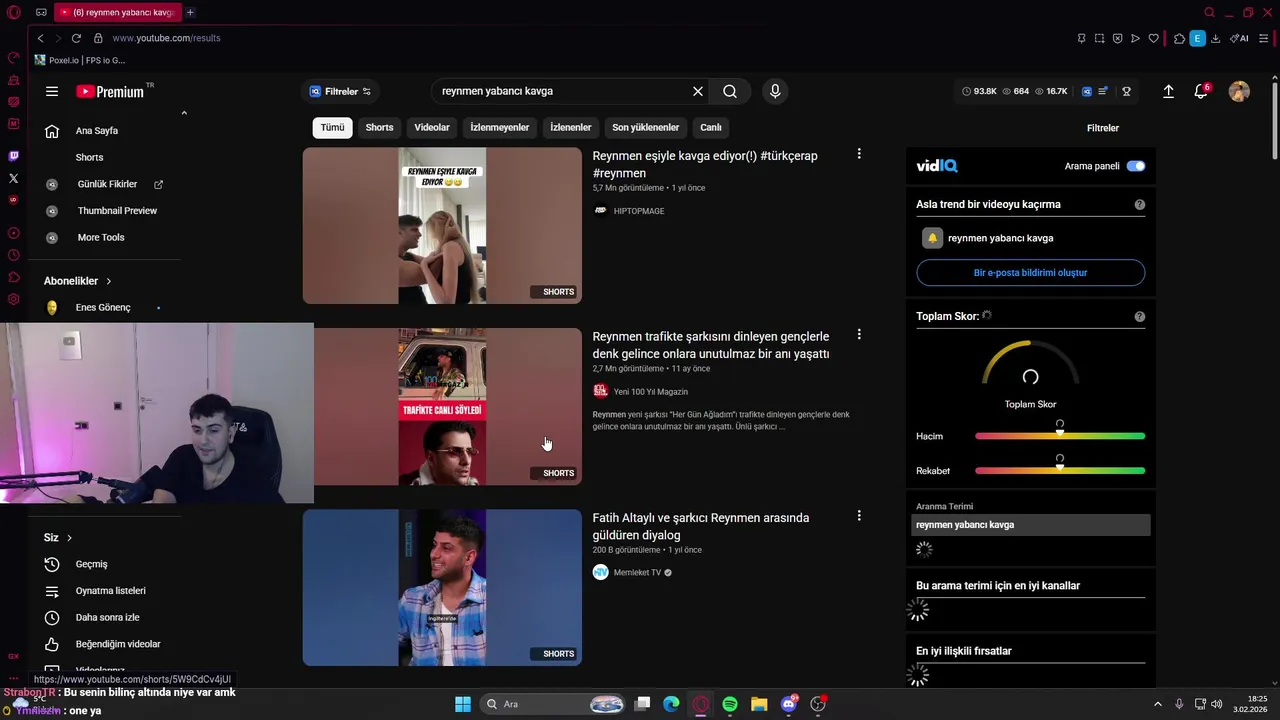The image size is (1280, 720).
Task: Select the İzlenenler filter chip
Action: pos(571,127)
